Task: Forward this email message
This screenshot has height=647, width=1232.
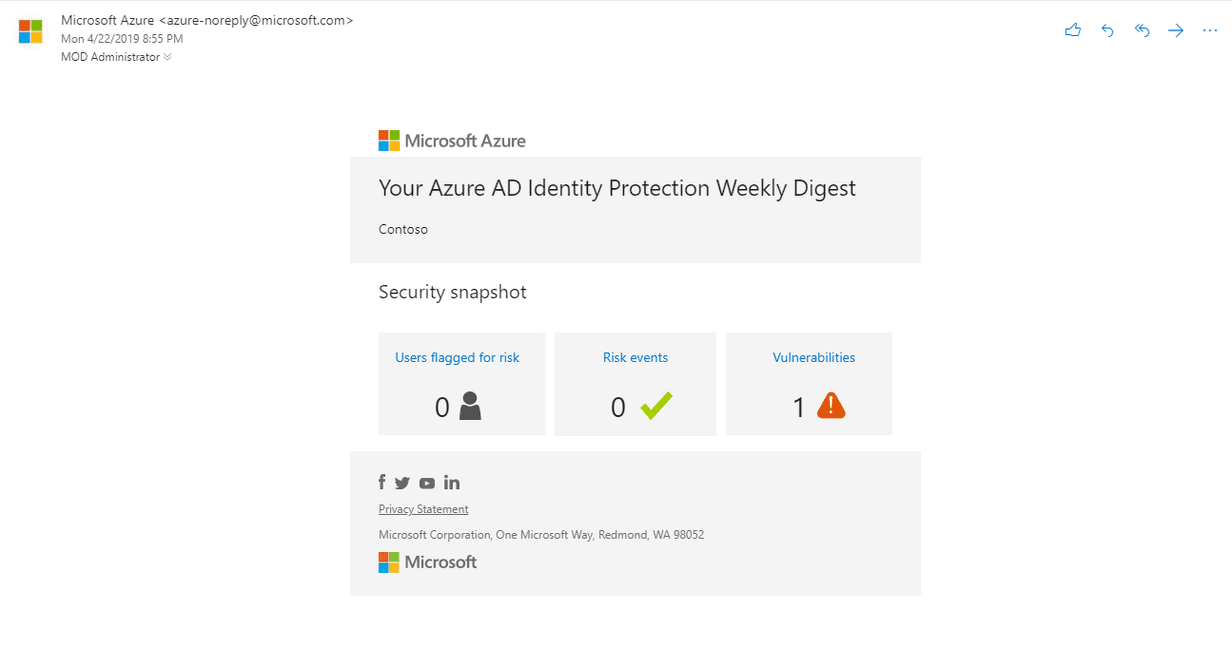Action: click(1176, 30)
